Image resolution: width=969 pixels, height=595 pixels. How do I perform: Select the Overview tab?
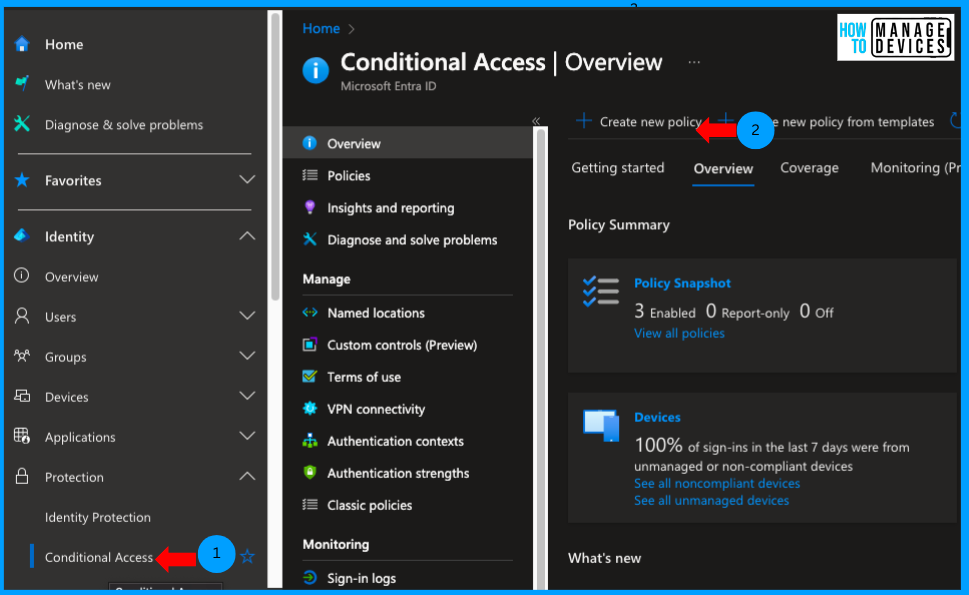[x=723, y=169]
